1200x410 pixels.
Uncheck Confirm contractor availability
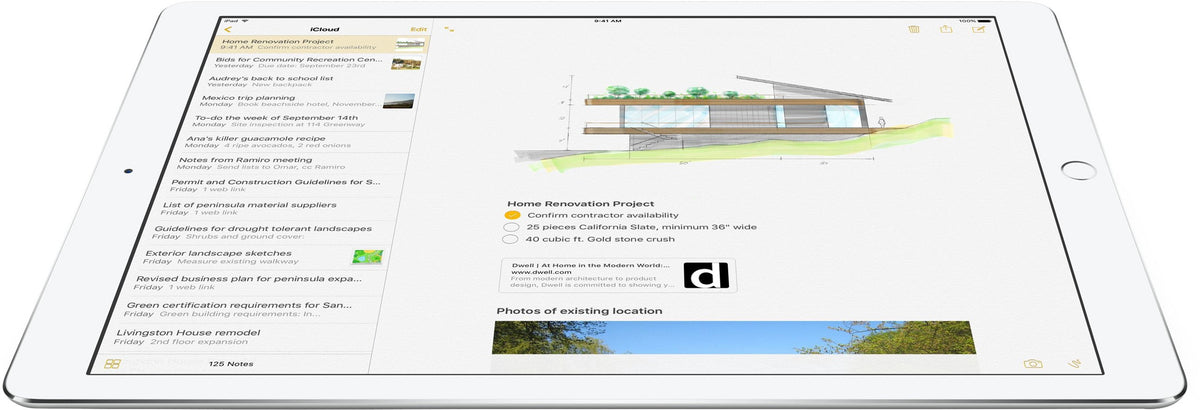pos(512,215)
